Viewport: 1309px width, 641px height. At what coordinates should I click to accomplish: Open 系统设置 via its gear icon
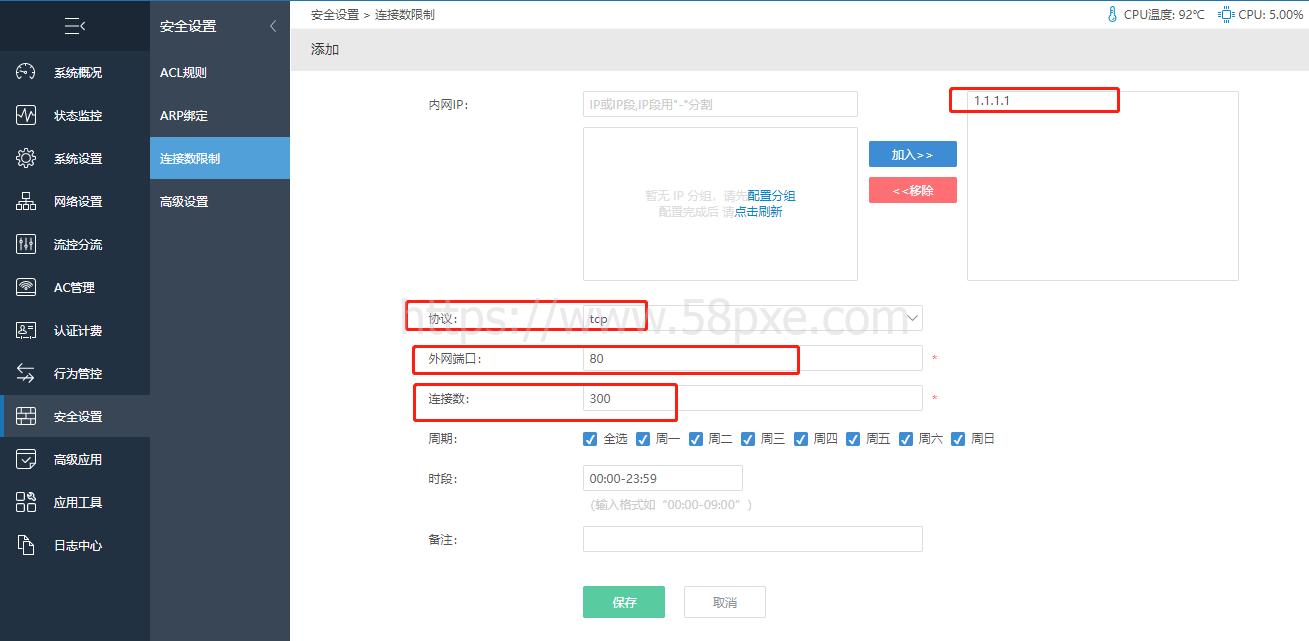pos(26,158)
